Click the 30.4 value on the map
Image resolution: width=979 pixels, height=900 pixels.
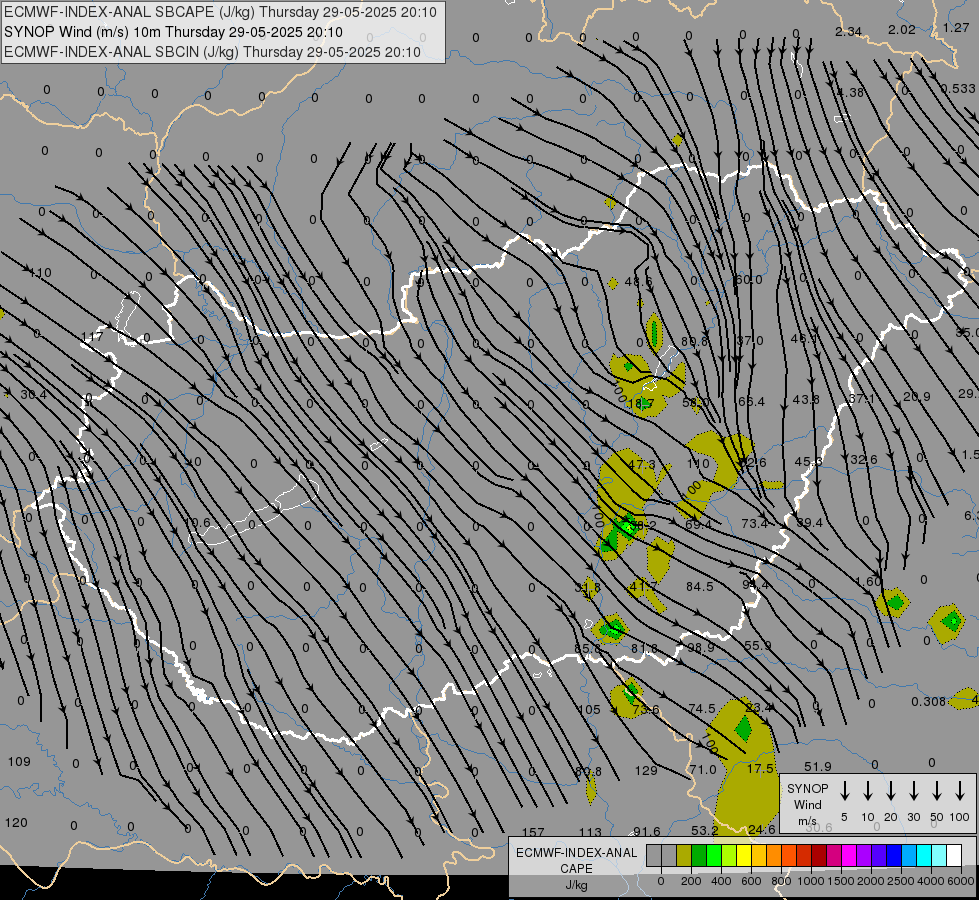coord(33,395)
